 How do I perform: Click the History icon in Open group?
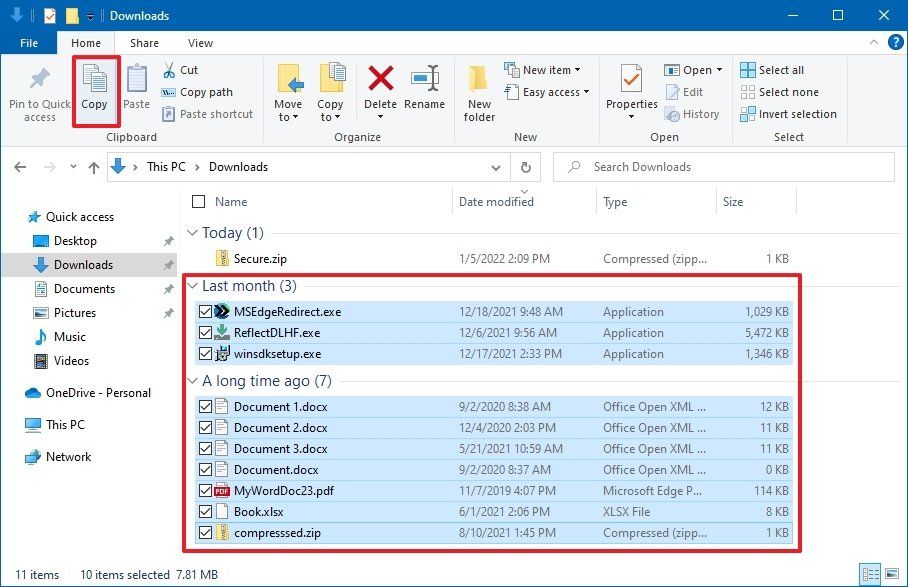point(694,114)
